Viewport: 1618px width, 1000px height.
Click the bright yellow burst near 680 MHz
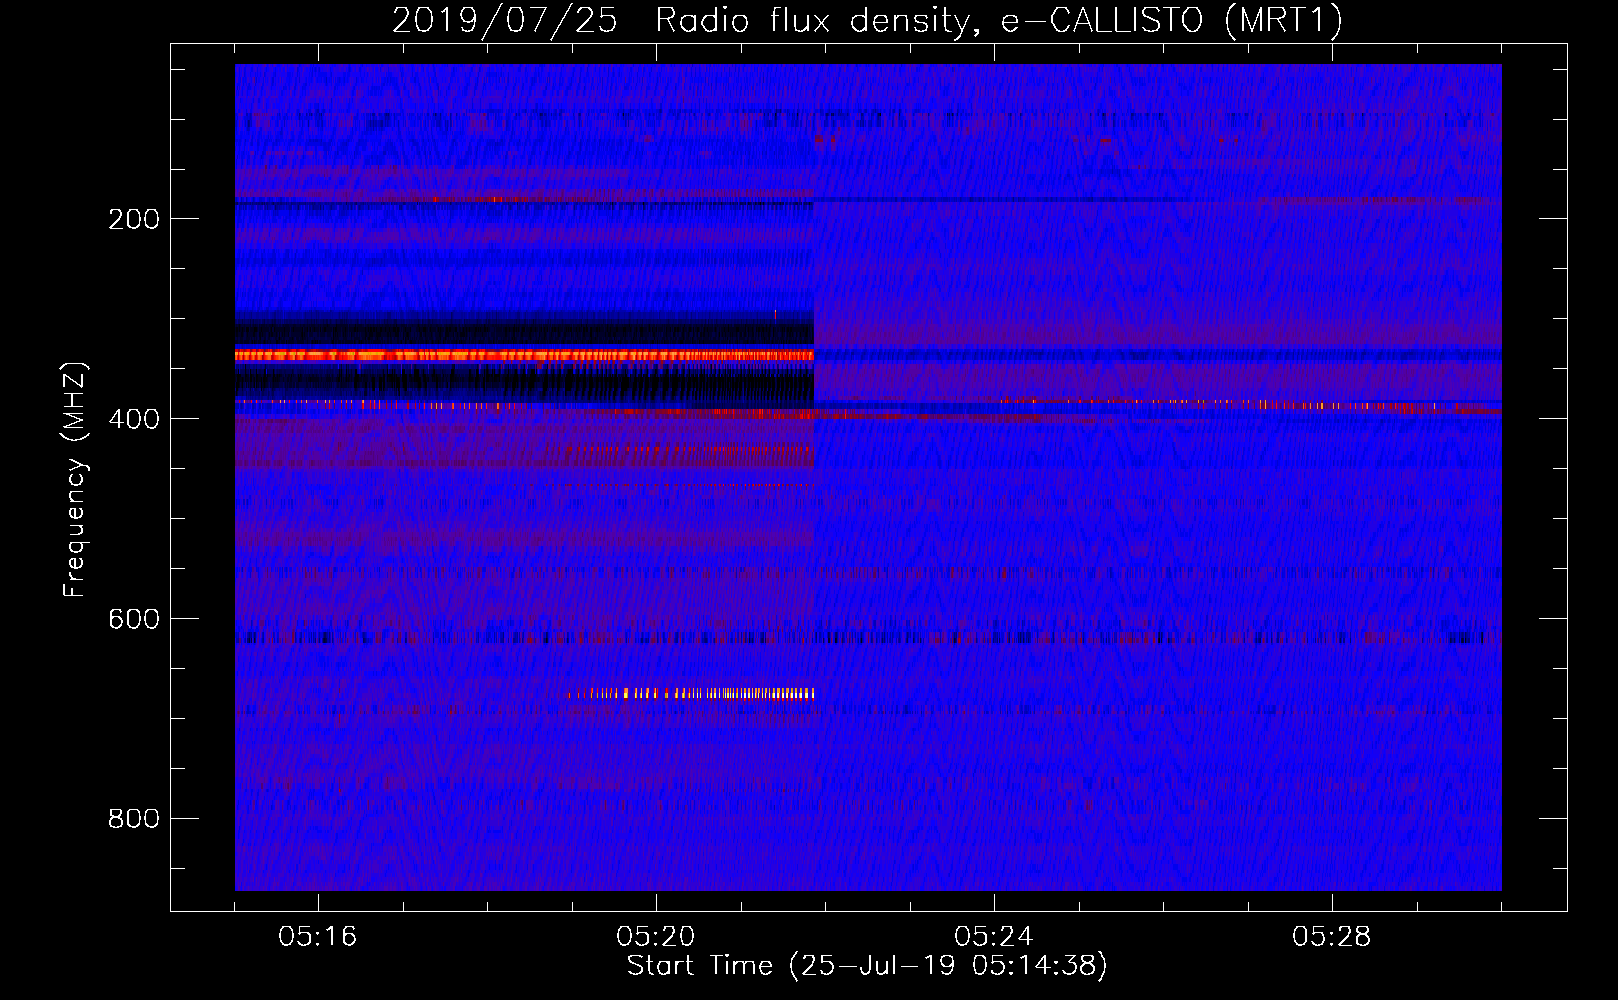click(692, 693)
